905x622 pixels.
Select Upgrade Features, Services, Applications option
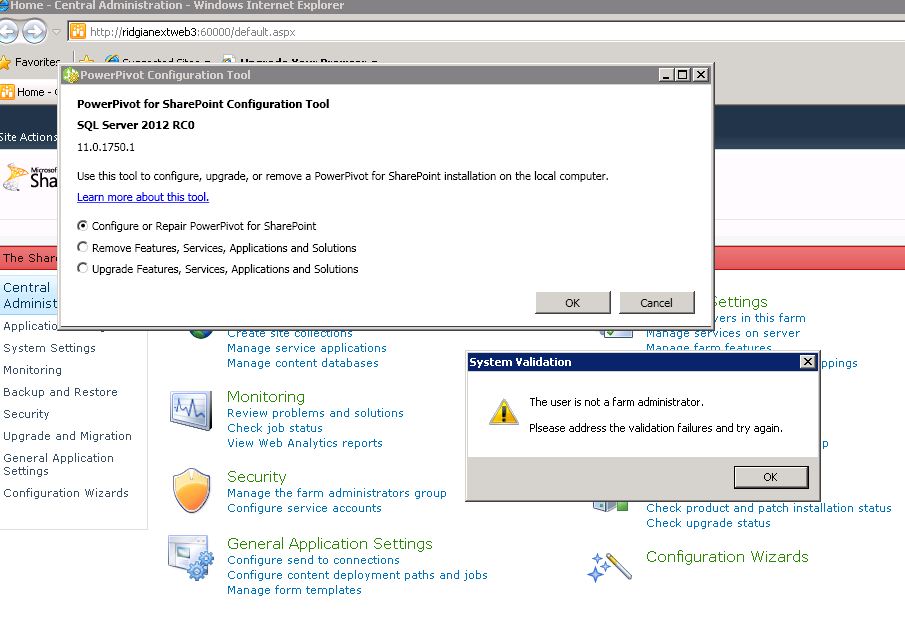pyautogui.click(x=83, y=269)
